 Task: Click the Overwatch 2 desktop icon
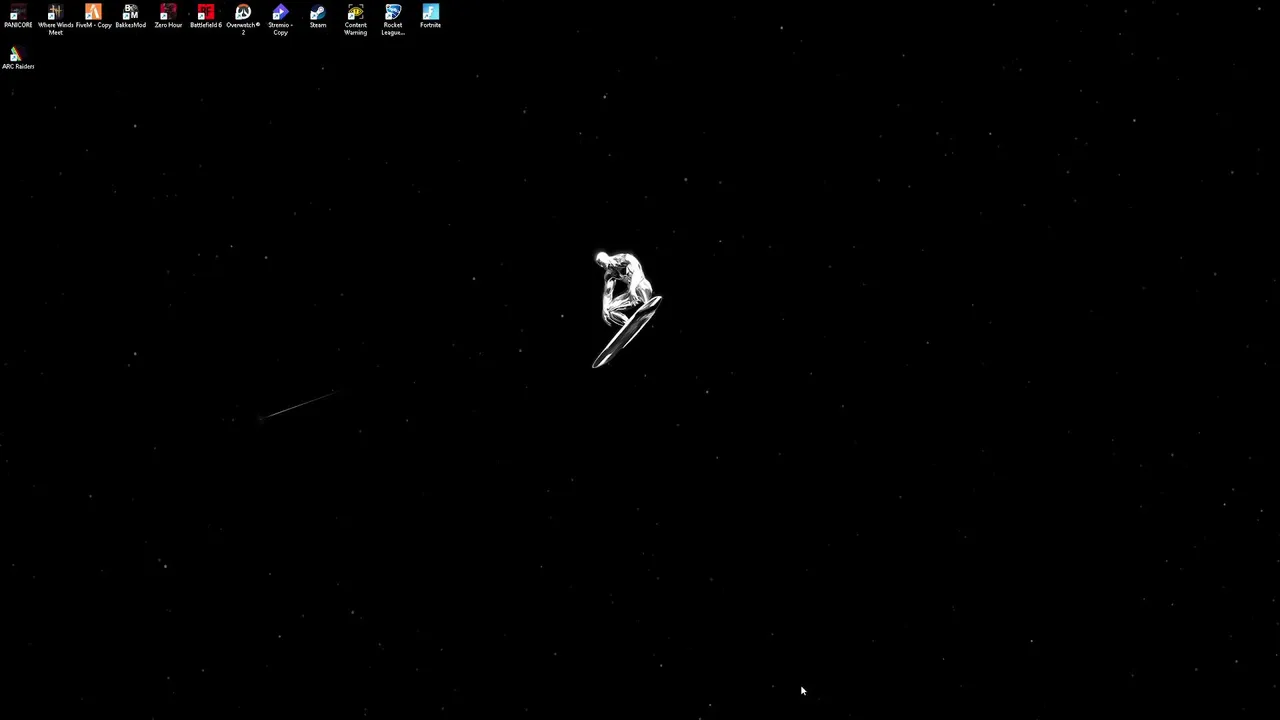coord(243,20)
